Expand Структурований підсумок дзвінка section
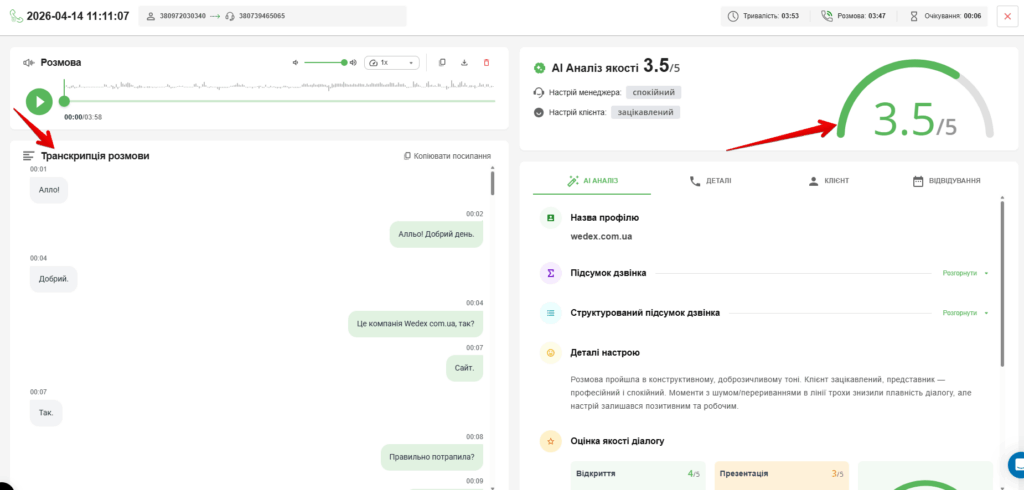1024x490 pixels. 965,313
